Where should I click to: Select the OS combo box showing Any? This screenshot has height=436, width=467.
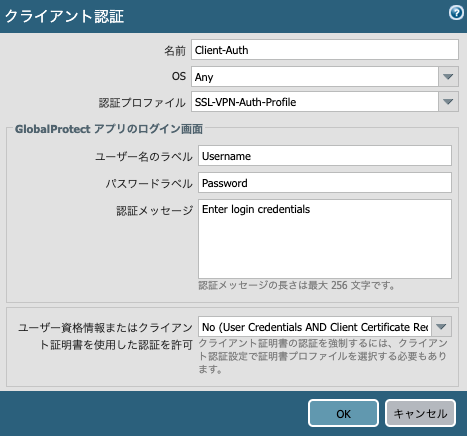315,77
